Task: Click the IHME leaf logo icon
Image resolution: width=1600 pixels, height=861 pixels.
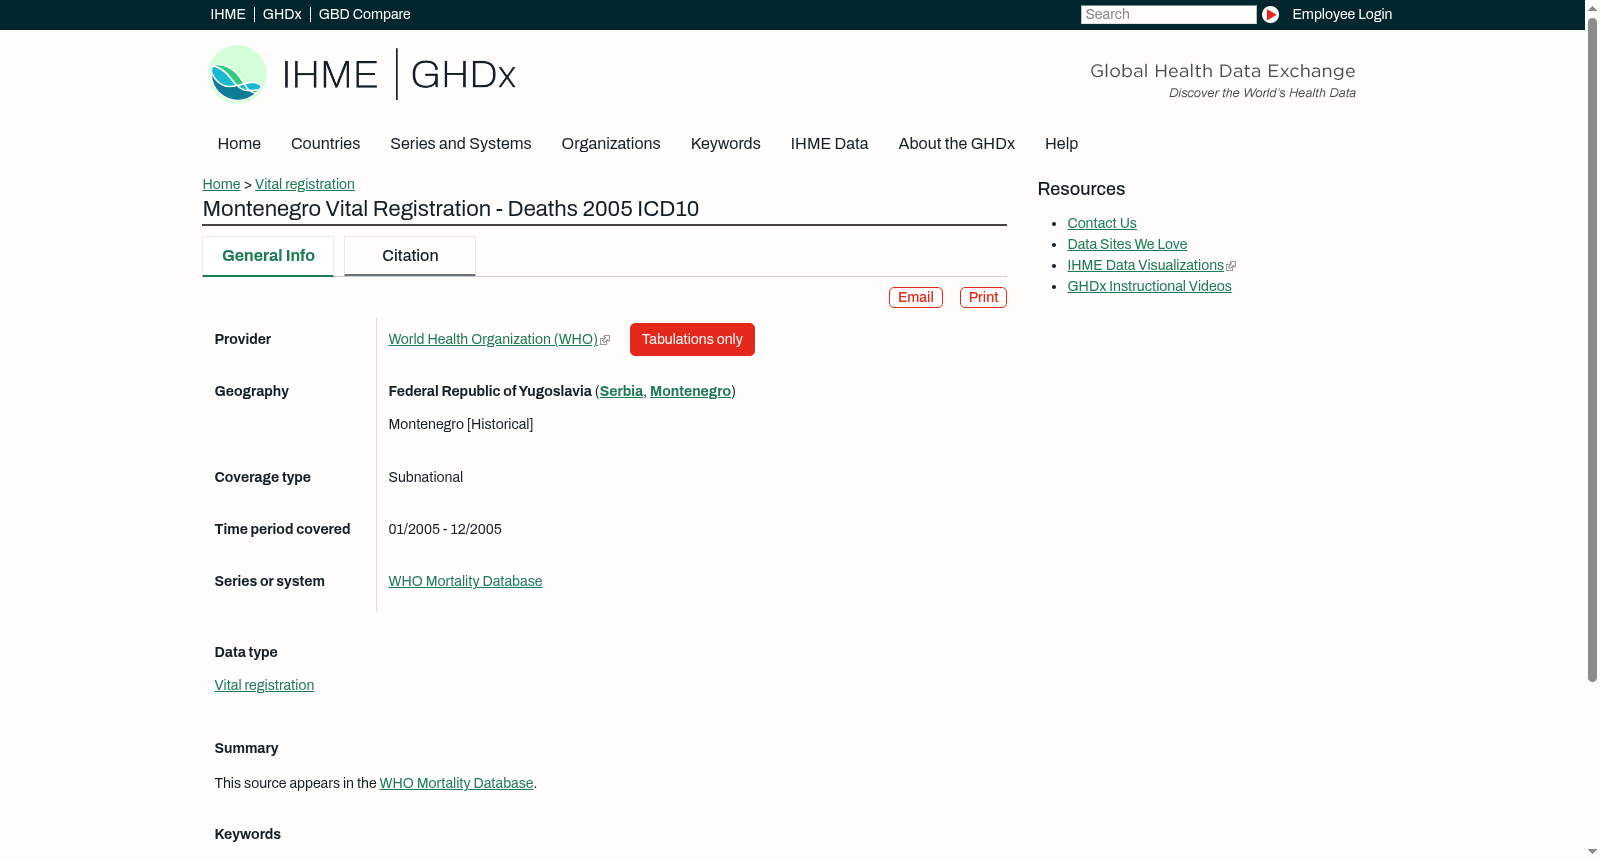Action: tap(237, 74)
